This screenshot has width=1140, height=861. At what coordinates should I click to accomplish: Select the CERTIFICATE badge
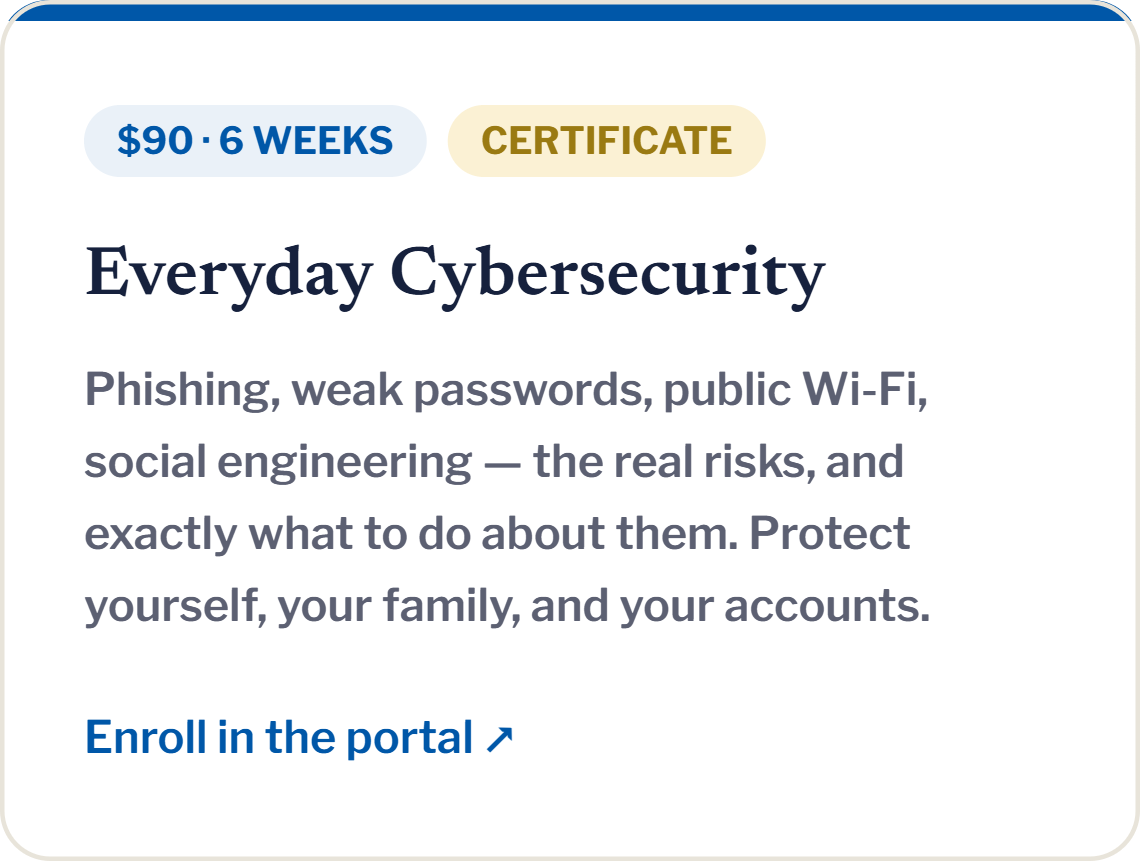coord(606,141)
